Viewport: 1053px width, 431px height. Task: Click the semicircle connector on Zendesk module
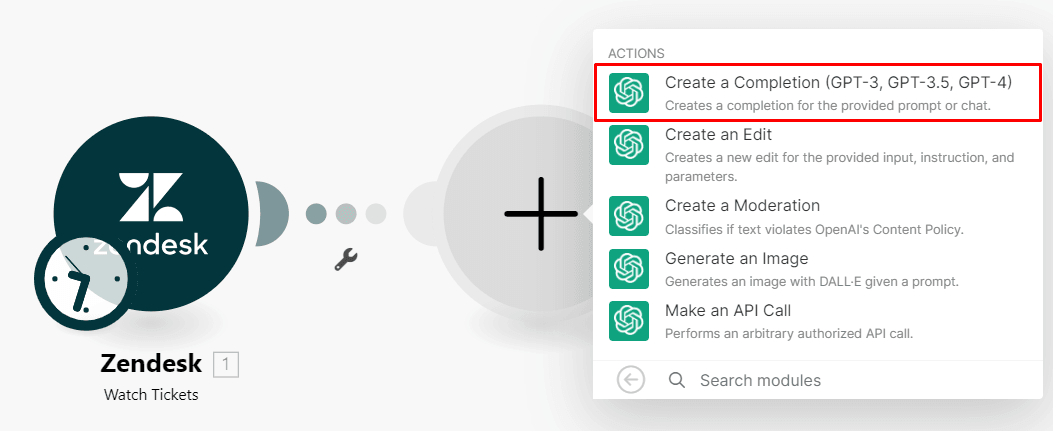click(272, 213)
